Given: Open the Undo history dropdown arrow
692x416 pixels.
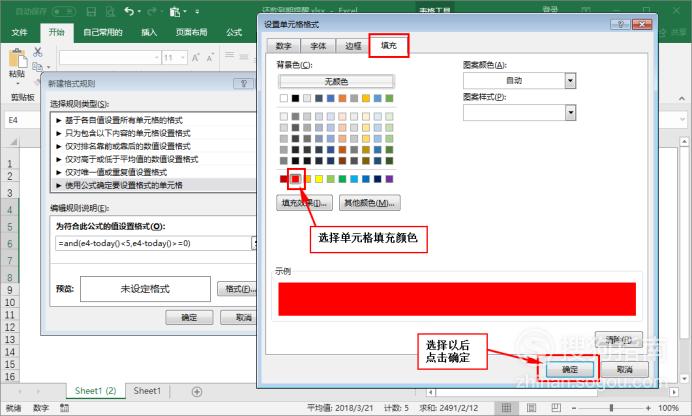Looking at the screenshot, I should [x=139, y=11].
